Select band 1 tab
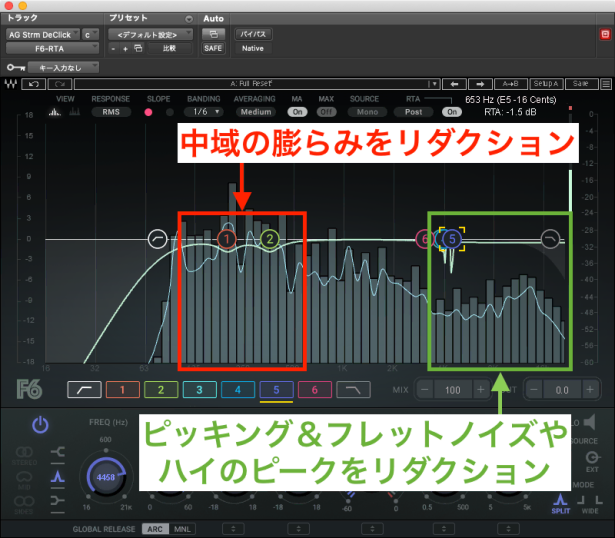This screenshot has width=615, height=538. click(x=123, y=390)
